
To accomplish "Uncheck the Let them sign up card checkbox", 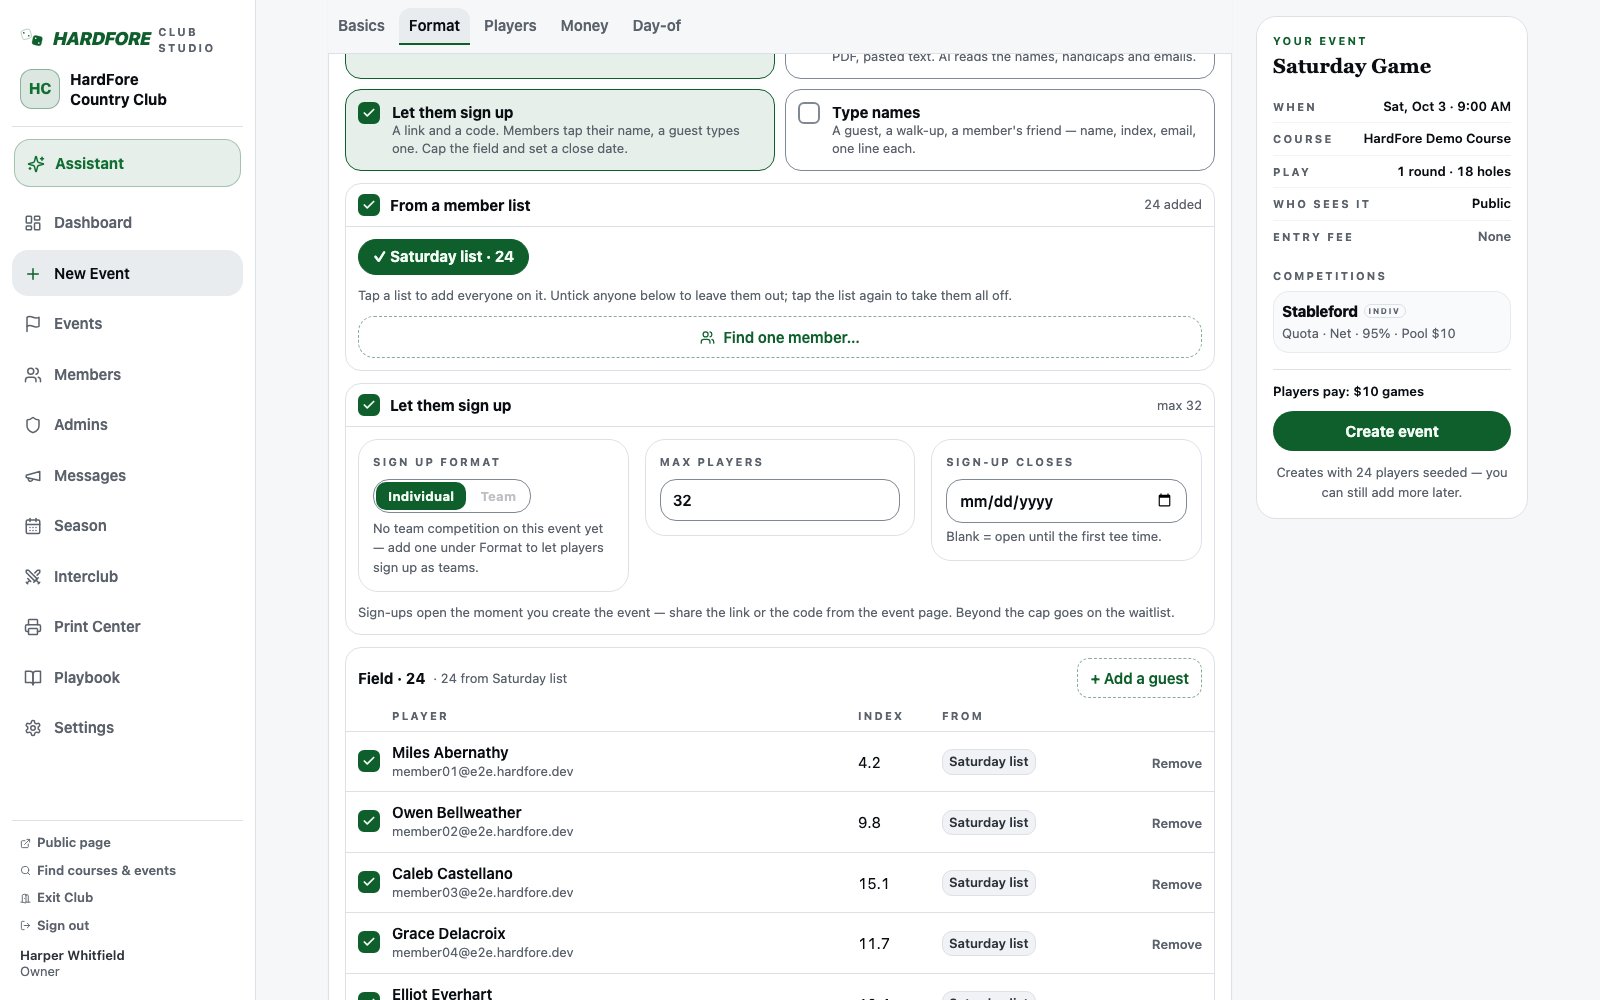I will tap(369, 113).
